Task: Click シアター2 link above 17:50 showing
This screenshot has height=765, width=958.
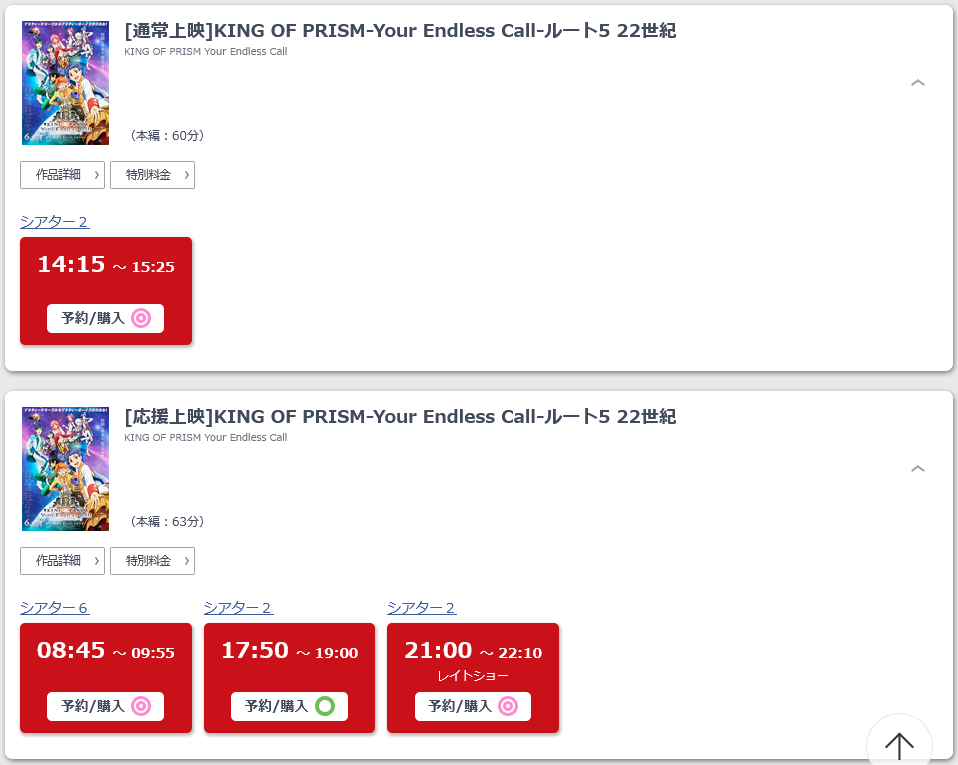Action: tap(238, 608)
